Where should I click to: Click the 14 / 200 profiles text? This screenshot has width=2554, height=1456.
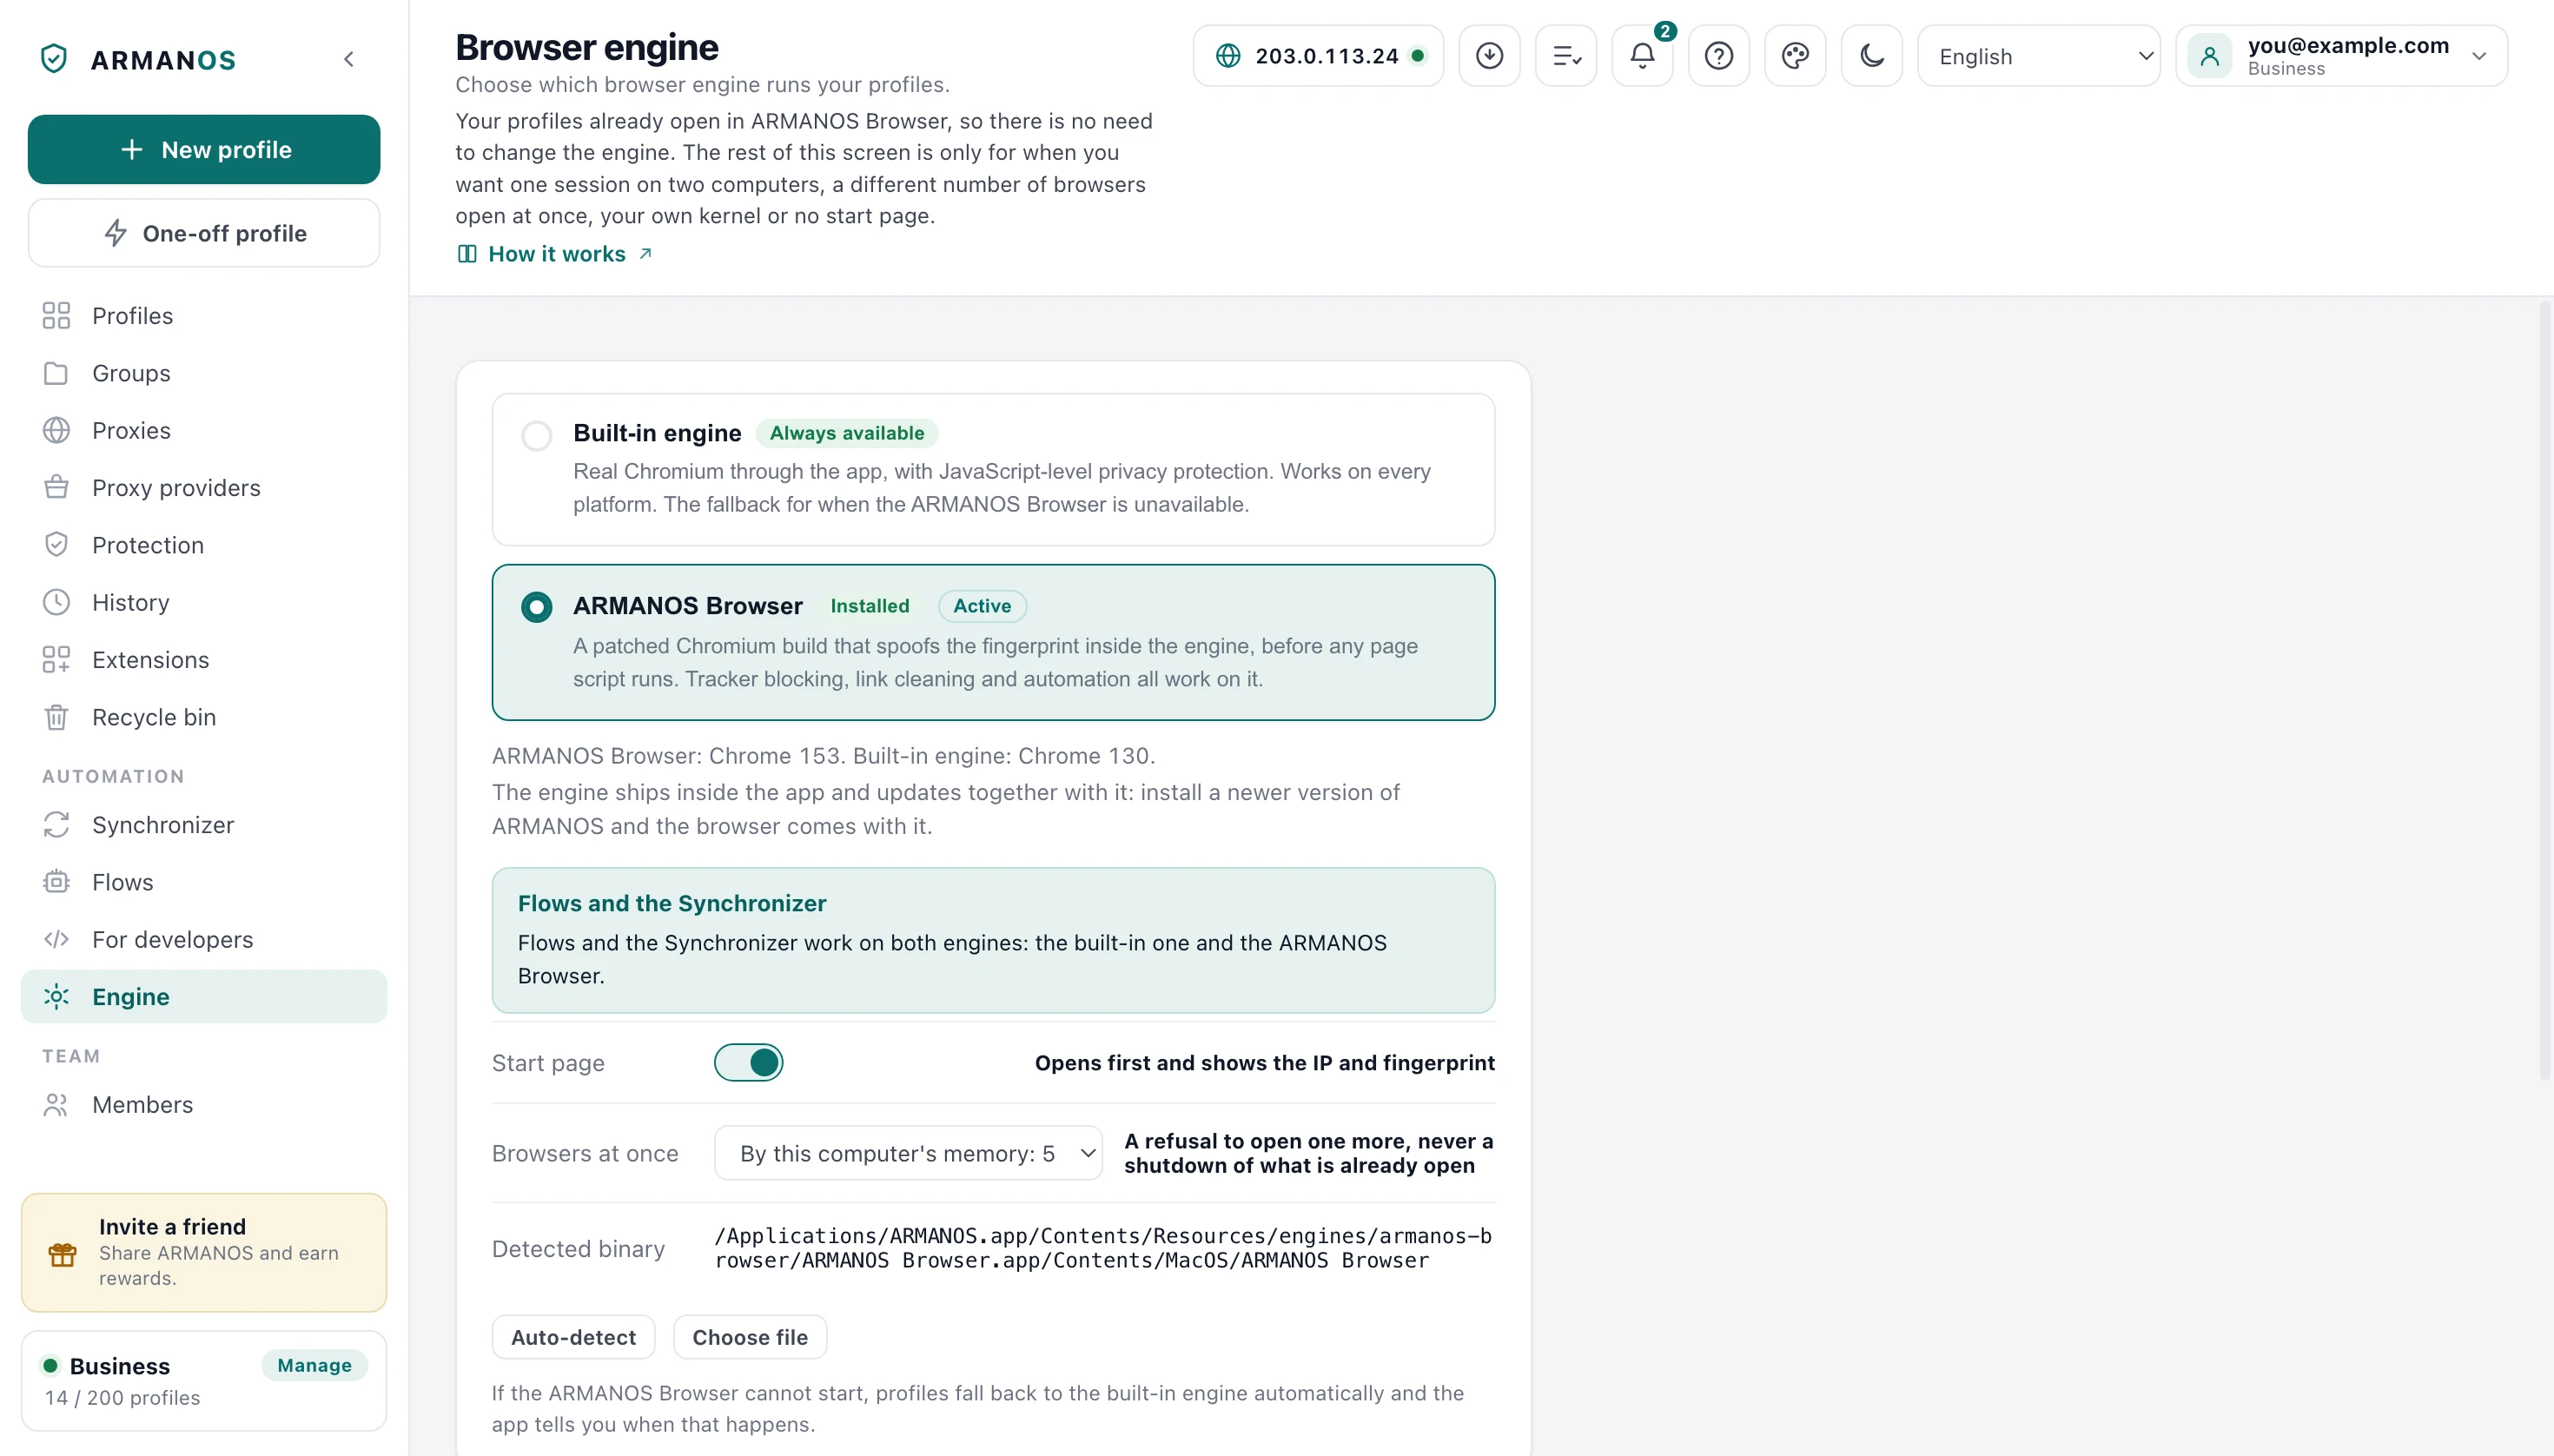tap(122, 1397)
